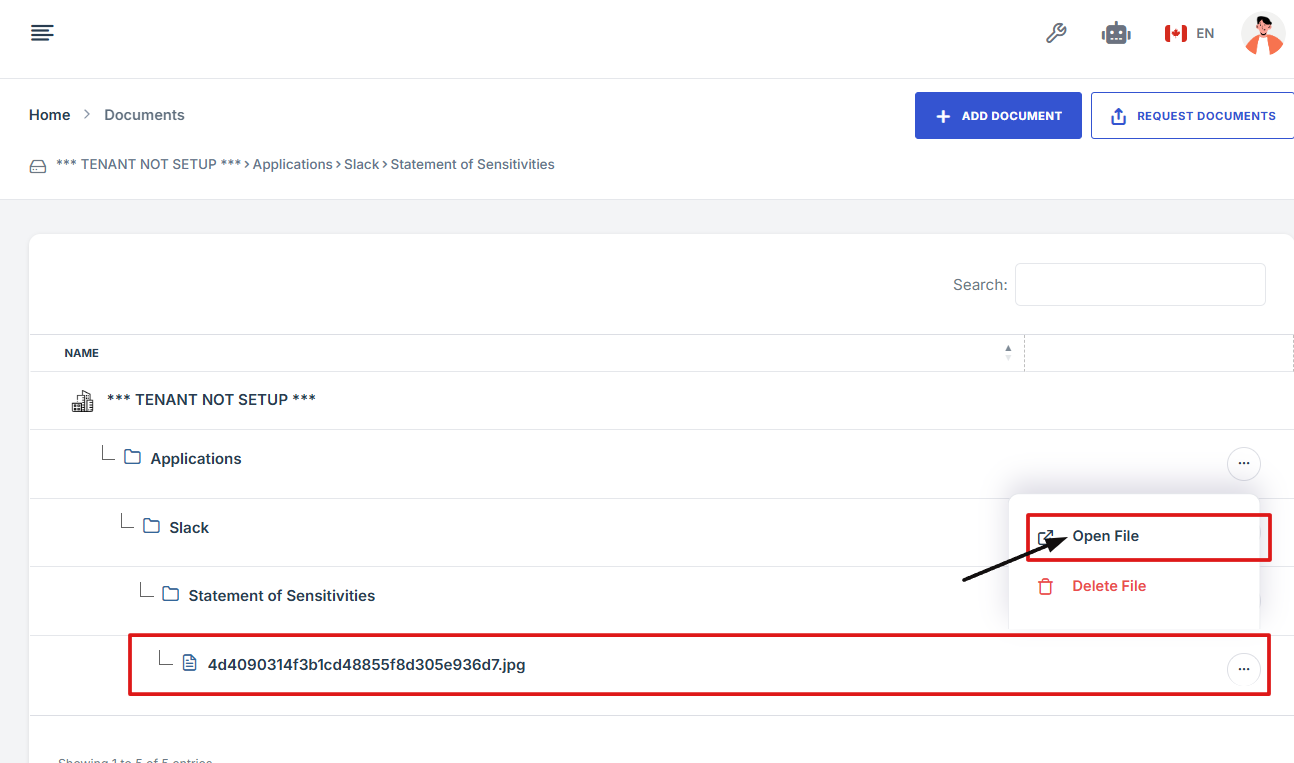
Task: Choose Delete File in the context menu
Action: pos(1108,586)
